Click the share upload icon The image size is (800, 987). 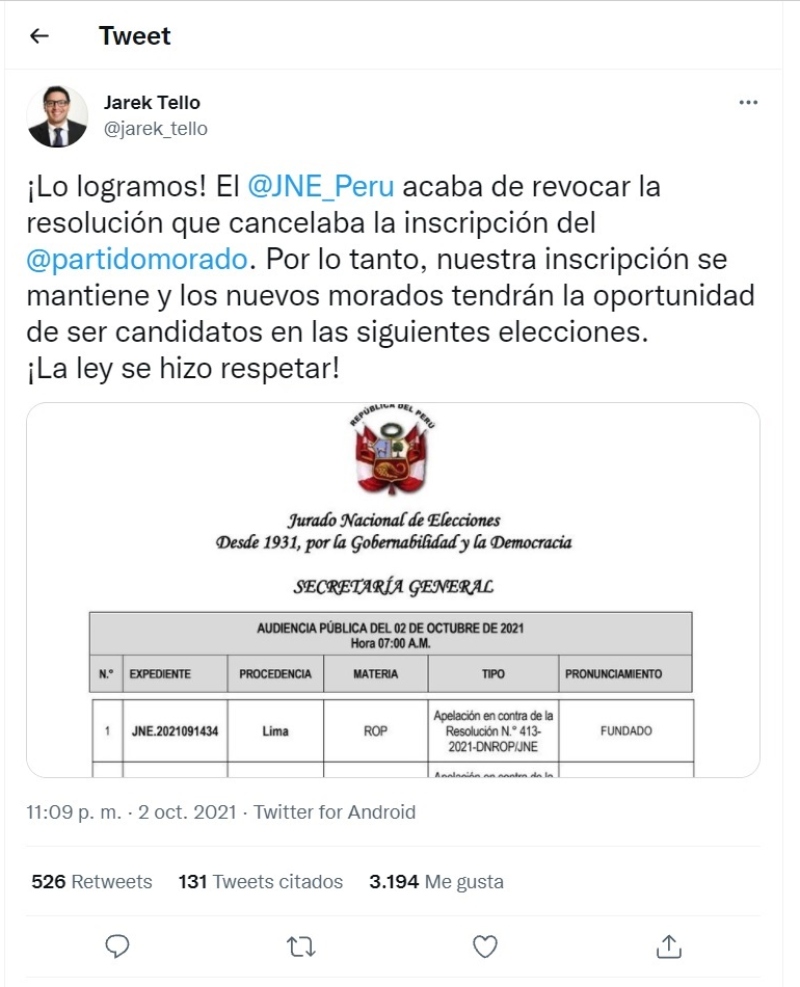click(x=669, y=945)
